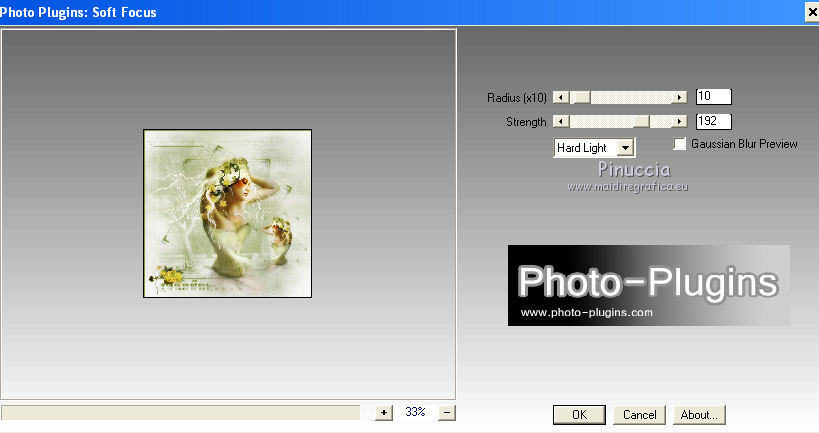819x433 pixels.
Task: Click the Strength slider thumb
Action: [641, 121]
